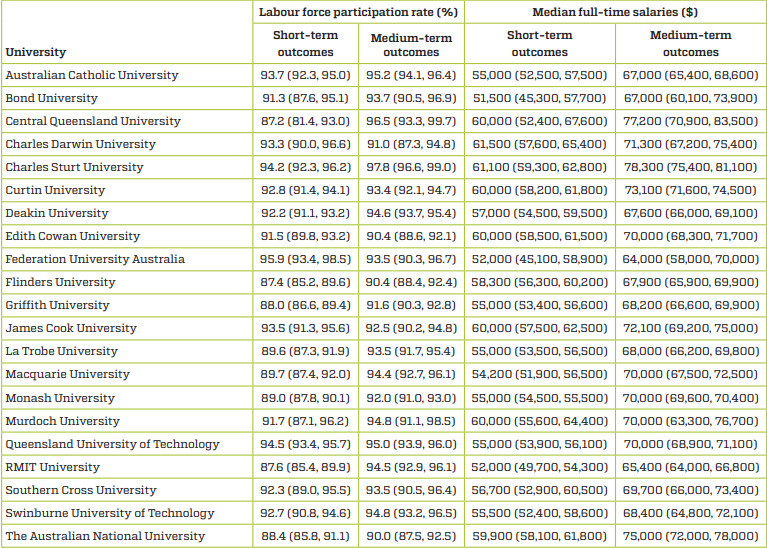Click cell '54,200 (51,900, 56,500)'
This screenshot has width=767, height=549.
tap(540, 374)
